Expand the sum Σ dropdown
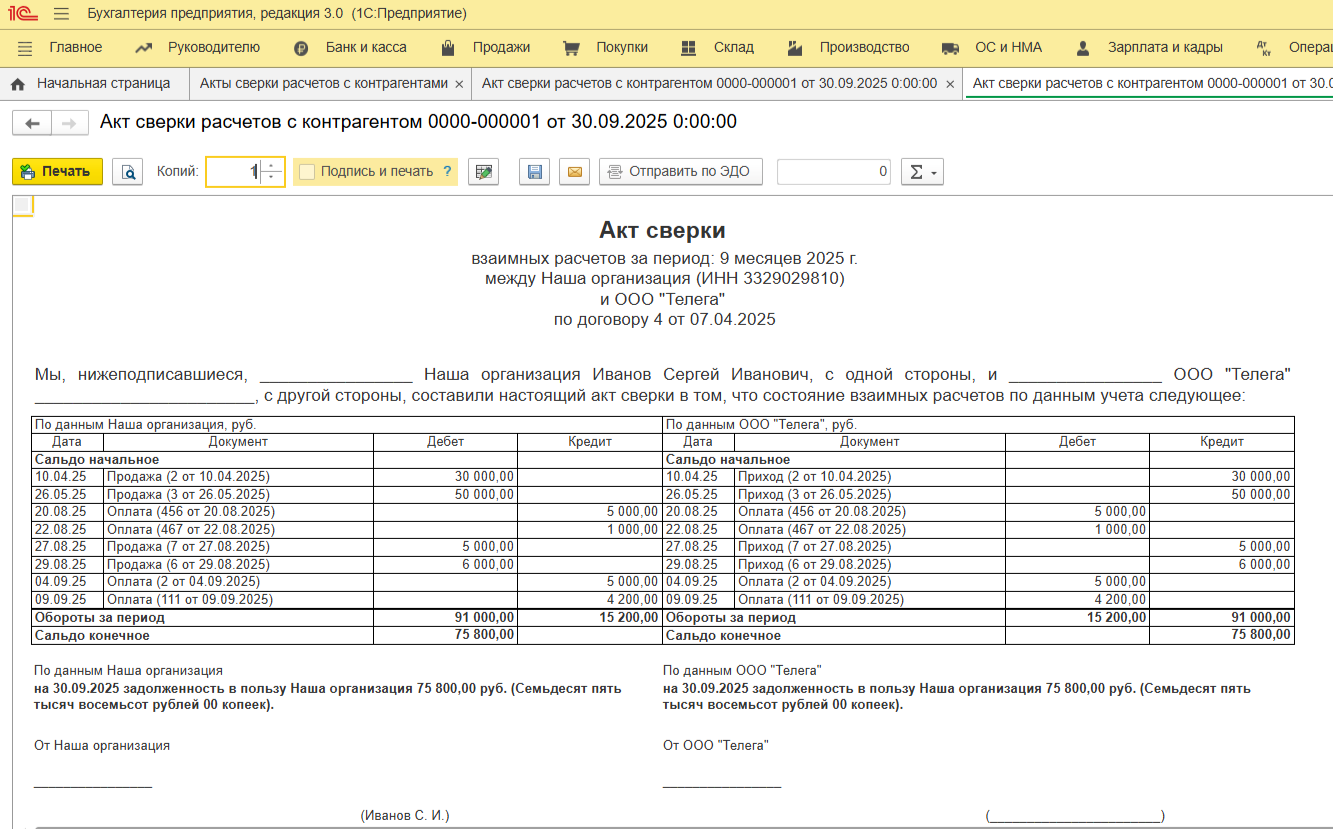1333x829 pixels. coord(922,172)
